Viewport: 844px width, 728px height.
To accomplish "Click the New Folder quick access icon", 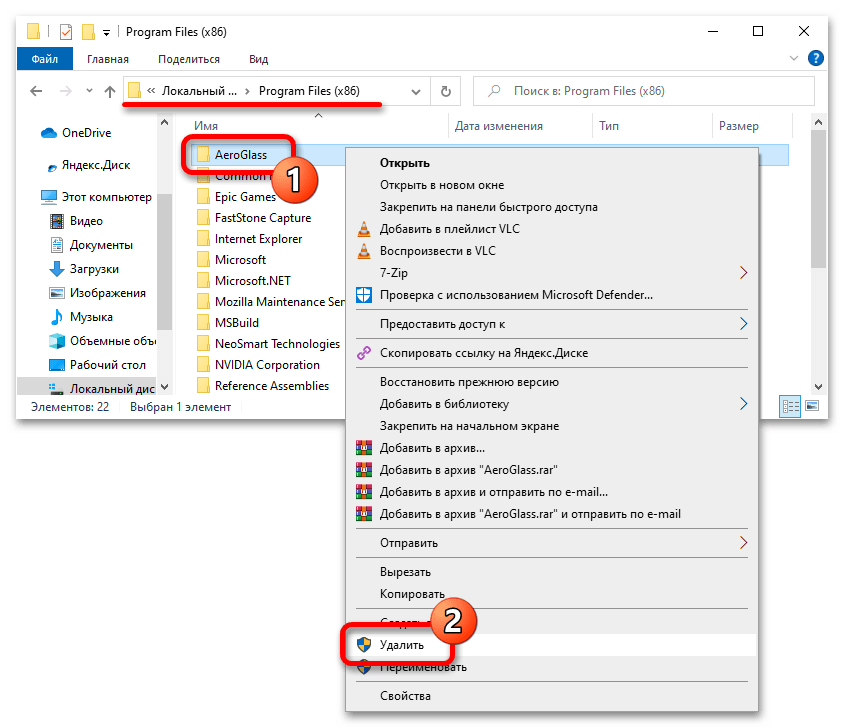I will pos(88,32).
